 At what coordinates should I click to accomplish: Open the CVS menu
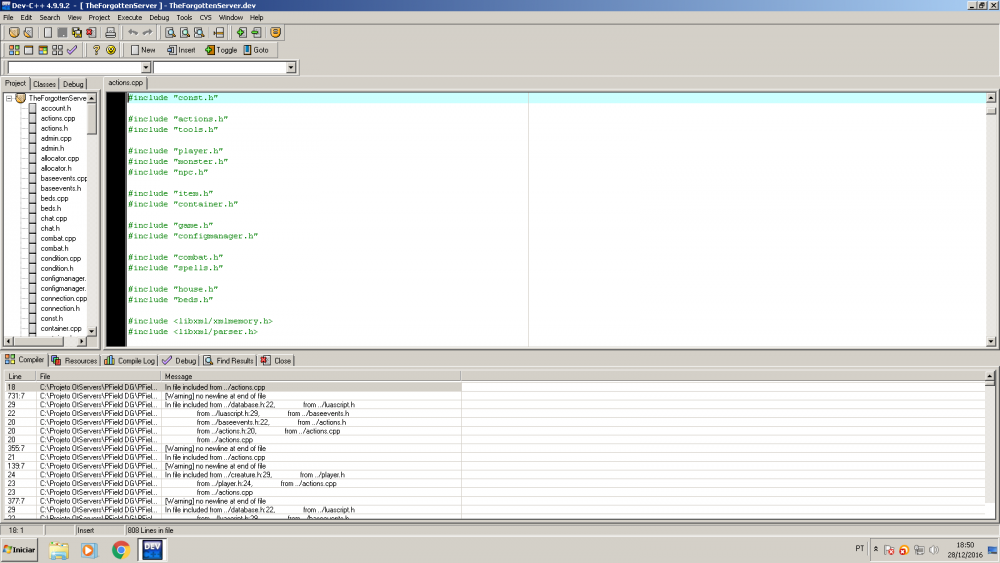205,17
